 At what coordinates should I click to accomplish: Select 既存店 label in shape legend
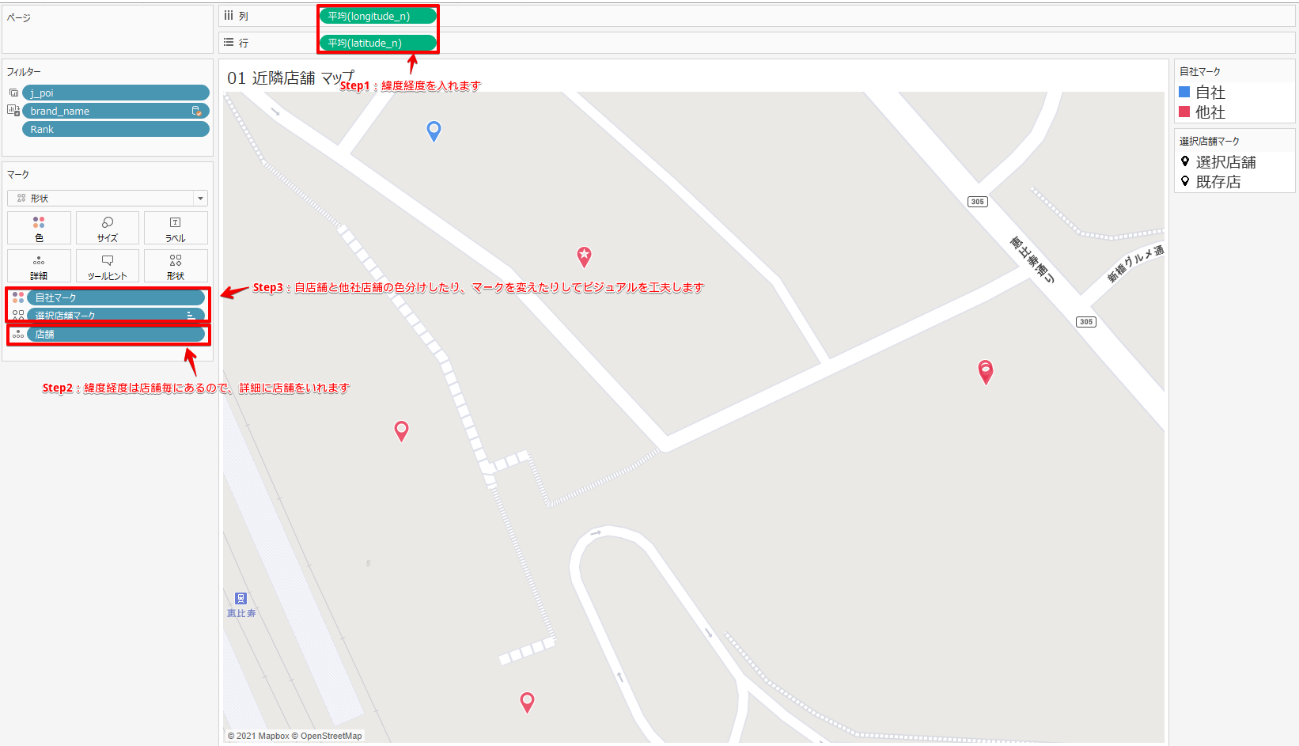(x=1218, y=182)
